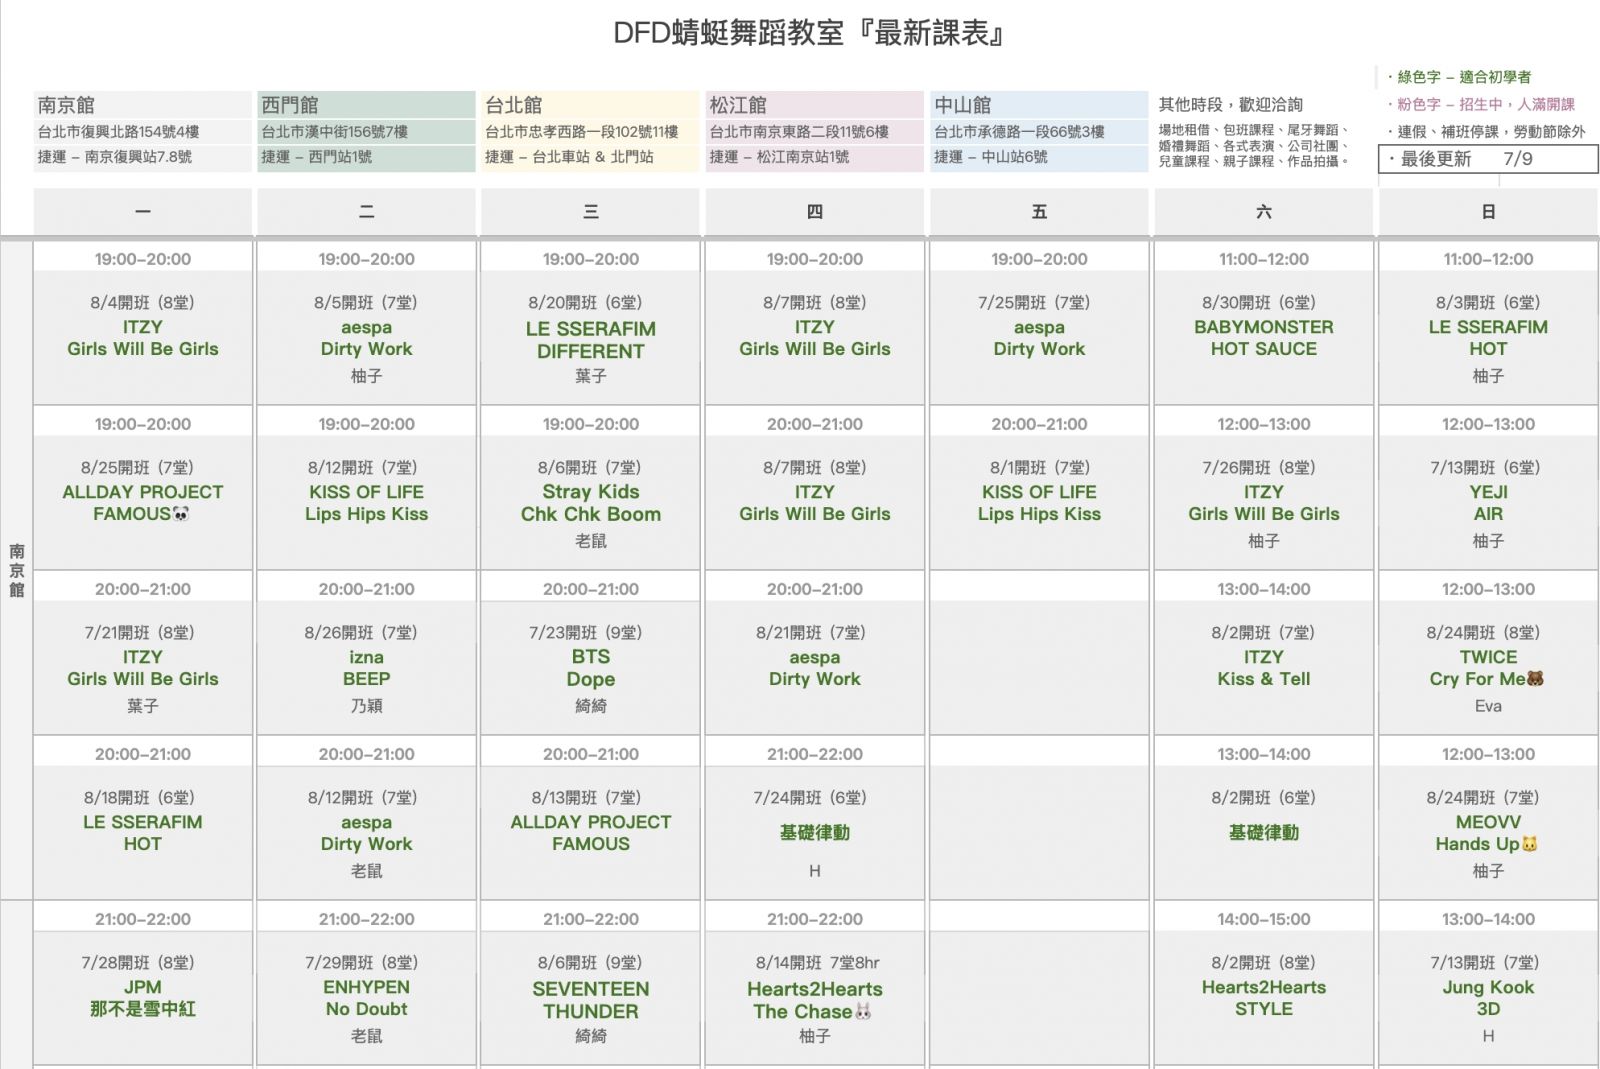Image resolution: width=1600 pixels, height=1069 pixels.
Task: Click address 台北市忠孝西路一段102號11樓
Action: pyautogui.click(x=581, y=132)
